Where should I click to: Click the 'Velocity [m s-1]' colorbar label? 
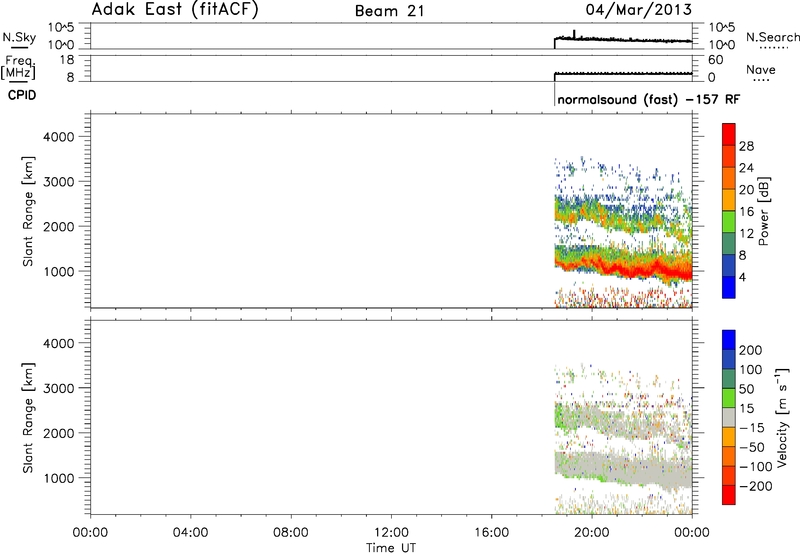click(x=782, y=417)
